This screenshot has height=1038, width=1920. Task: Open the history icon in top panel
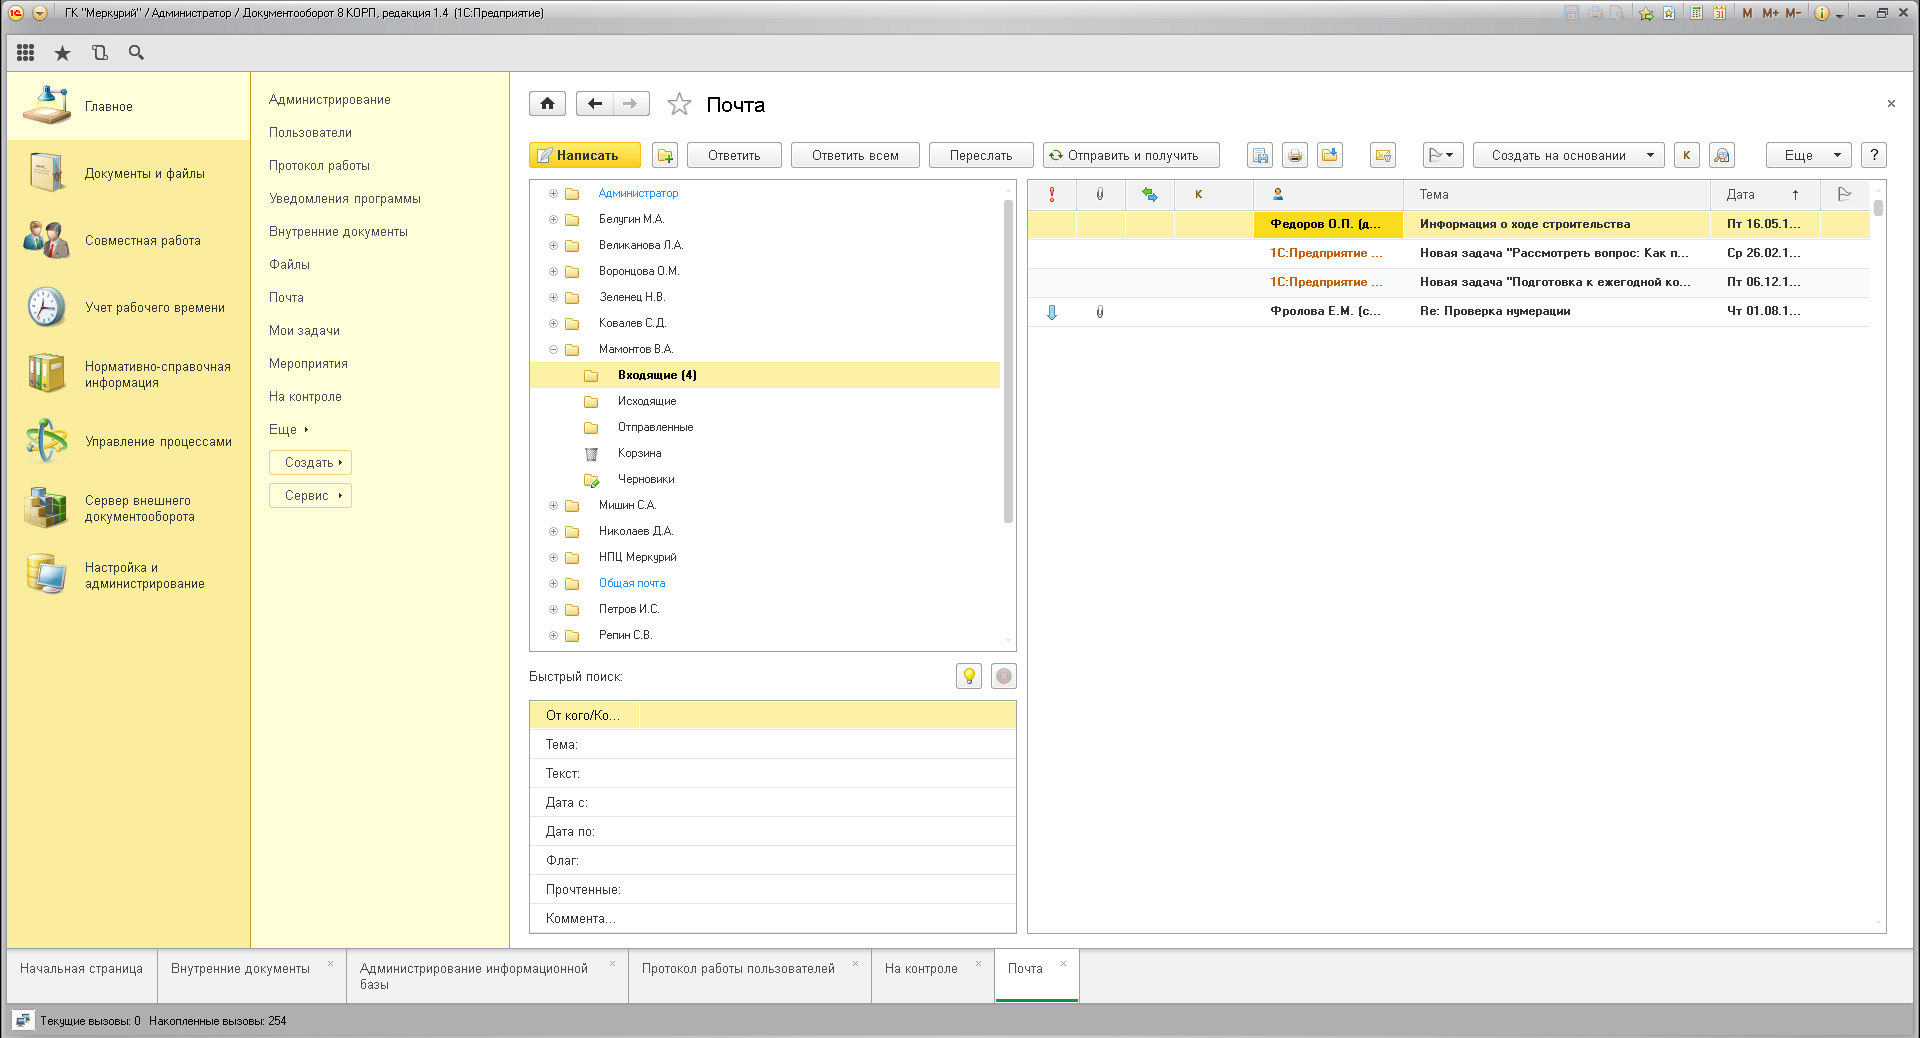click(x=100, y=53)
